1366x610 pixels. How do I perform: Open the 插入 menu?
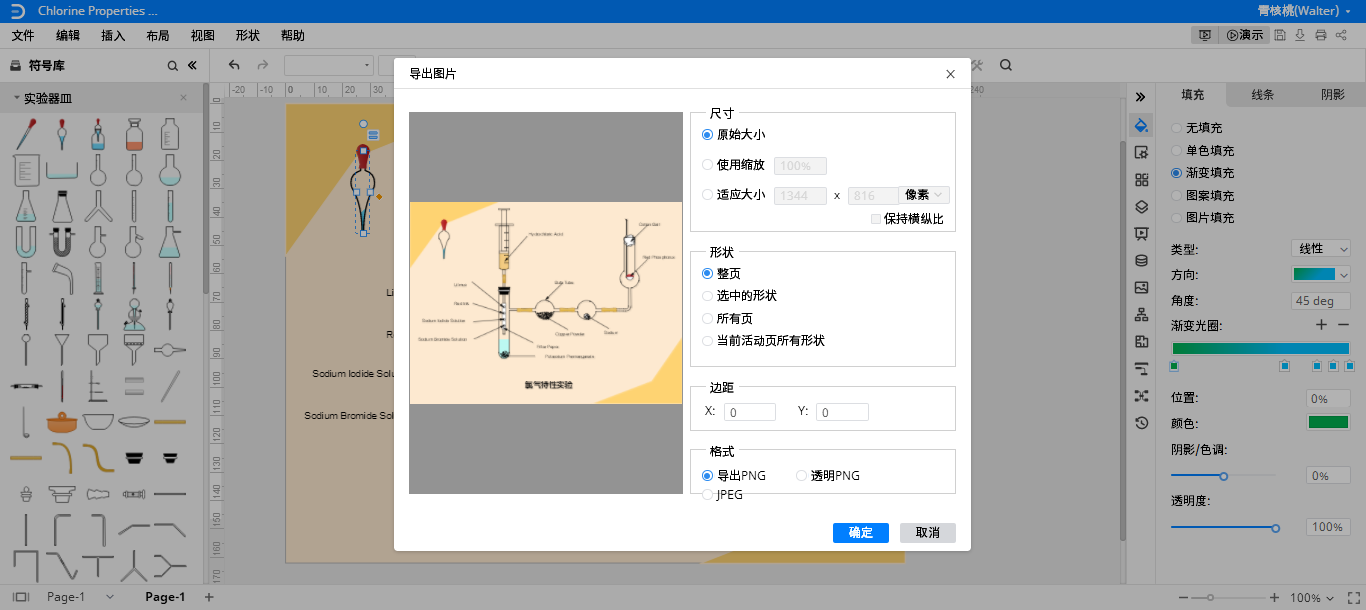(113, 35)
